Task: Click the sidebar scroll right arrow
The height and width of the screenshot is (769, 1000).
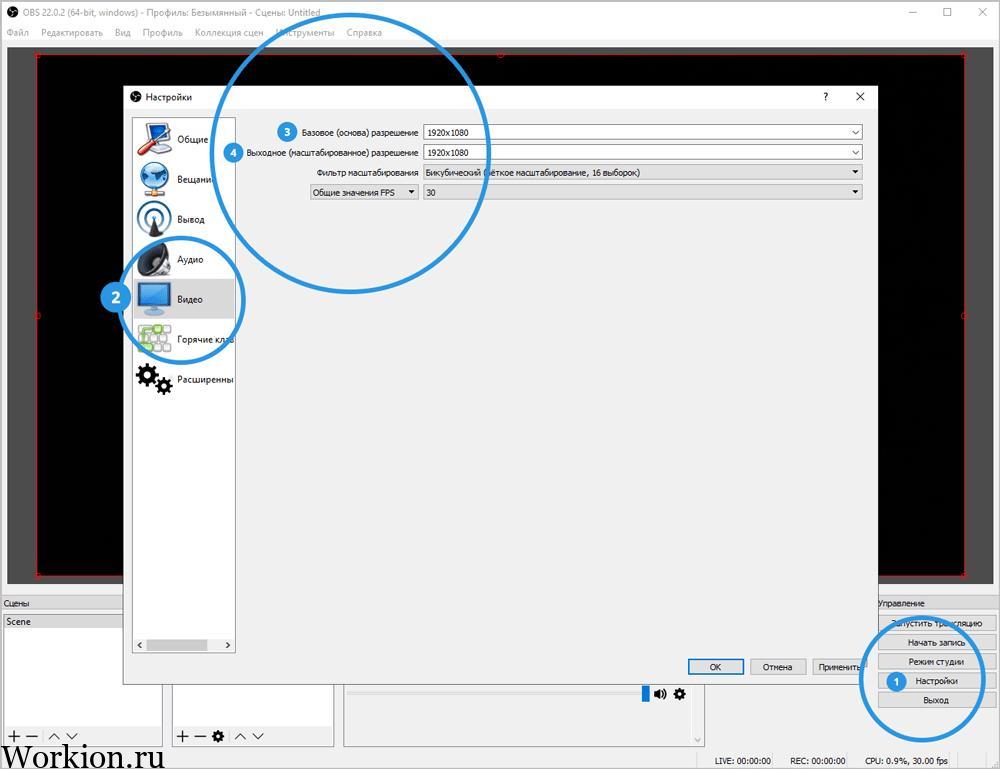Action: tap(228, 645)
